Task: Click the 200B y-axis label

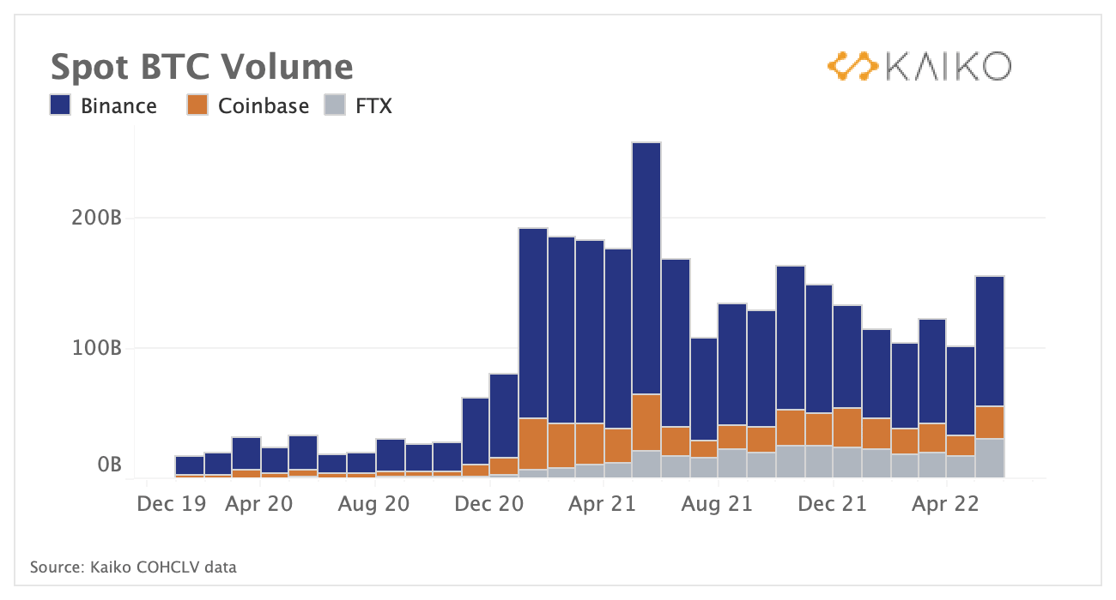Action: tap(97, 218)
